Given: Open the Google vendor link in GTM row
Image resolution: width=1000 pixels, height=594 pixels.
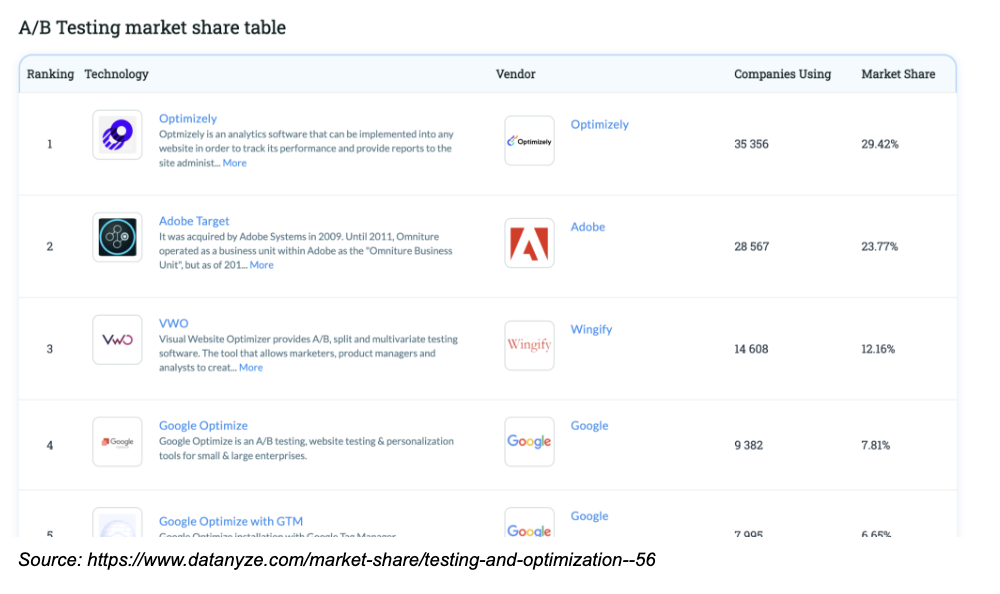Looking at the screenshot, I should [589, 516].
